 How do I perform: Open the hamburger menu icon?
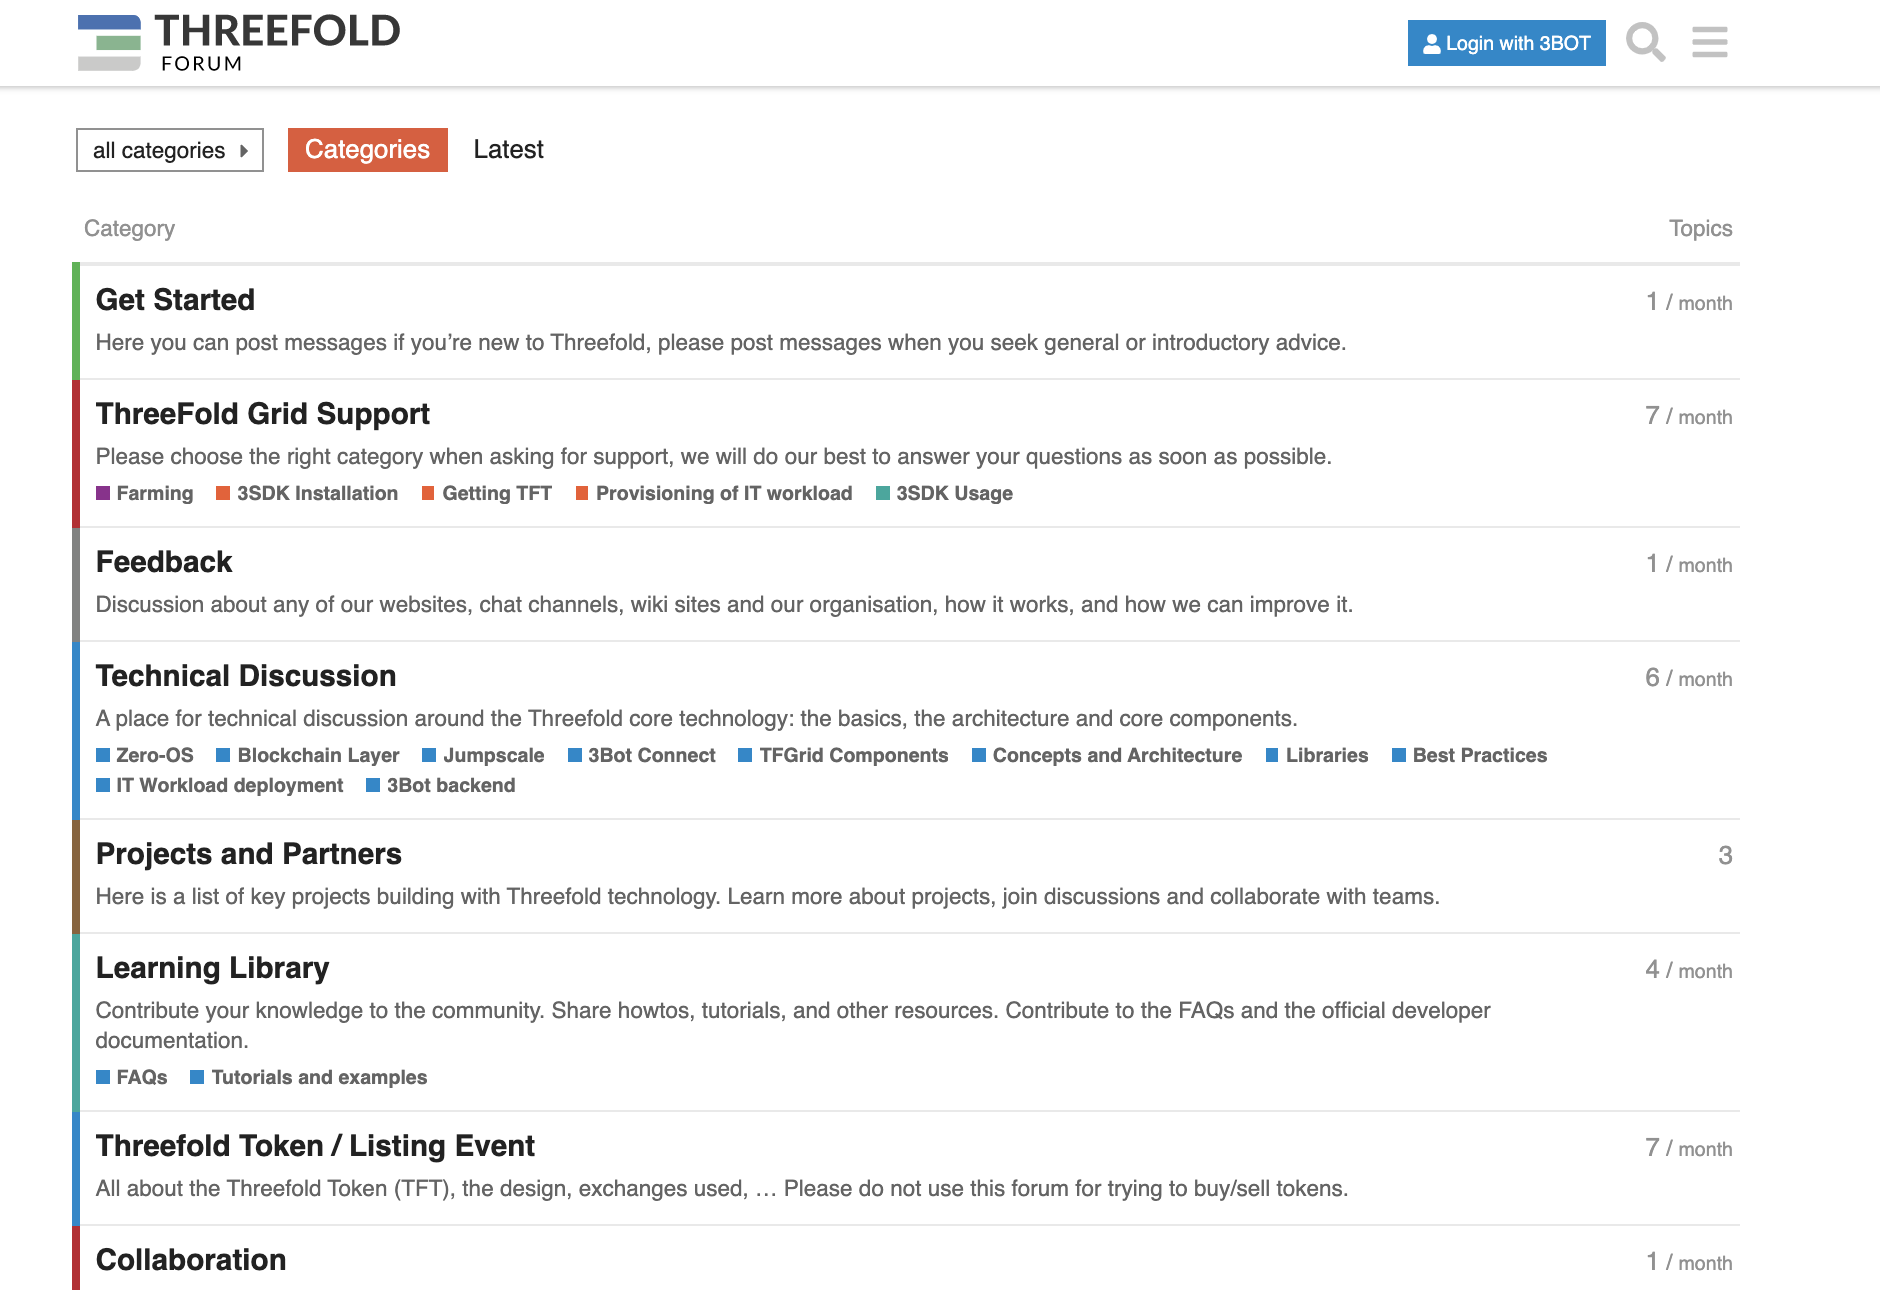[1710, 43]
